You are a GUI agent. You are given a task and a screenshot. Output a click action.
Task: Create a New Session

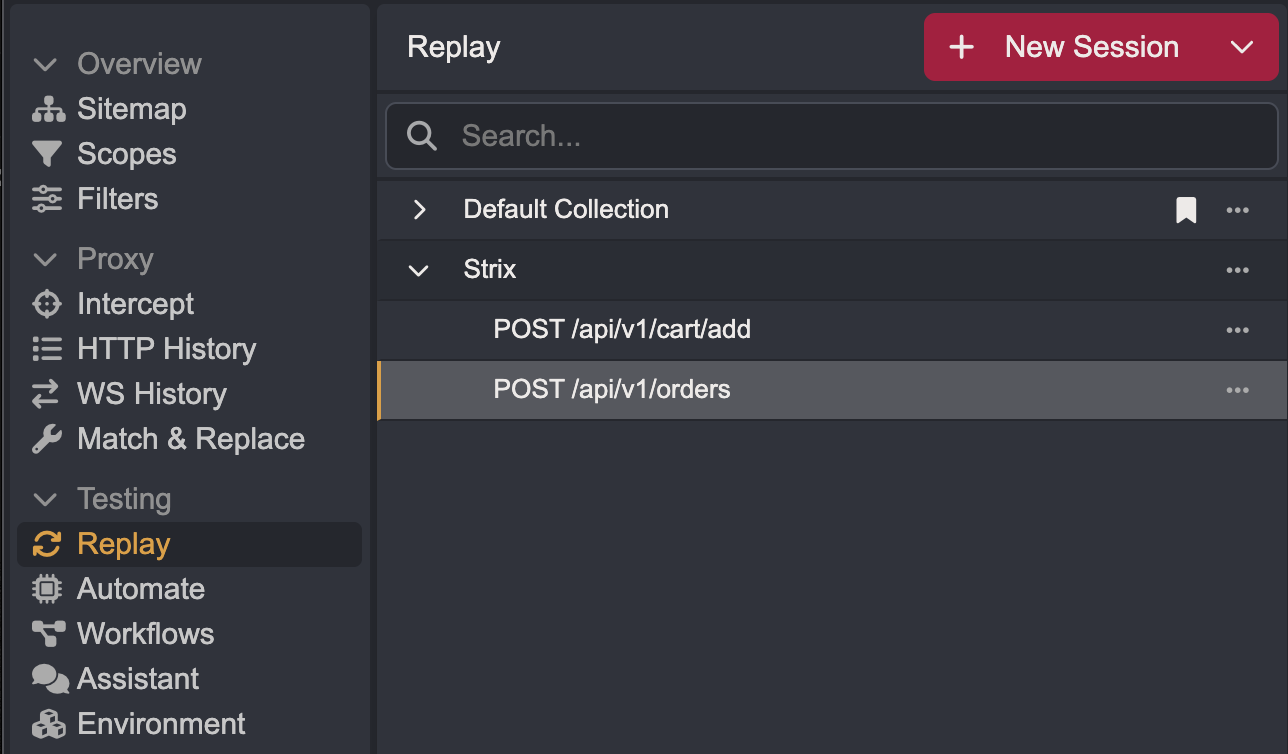coord(1092,47)
